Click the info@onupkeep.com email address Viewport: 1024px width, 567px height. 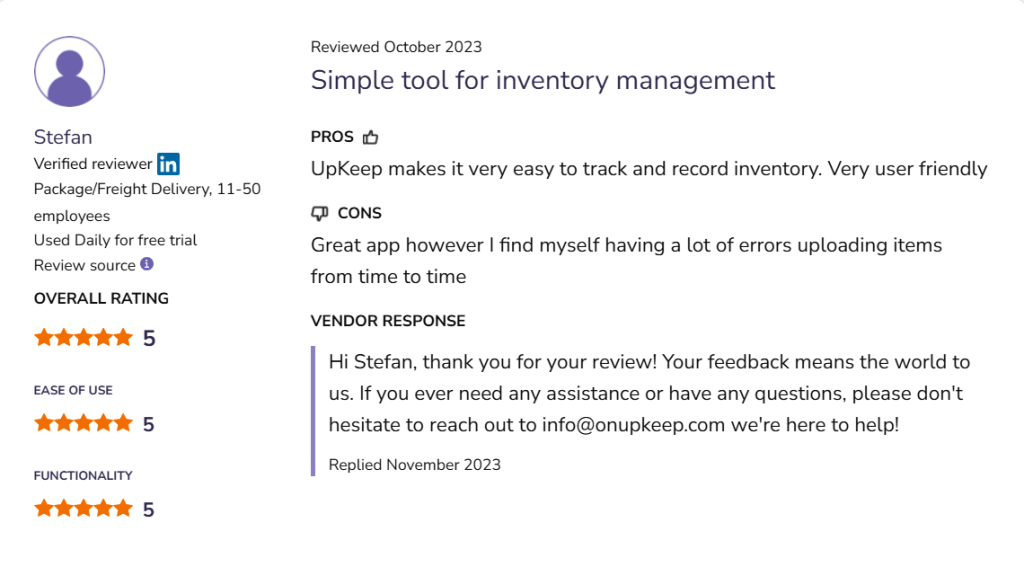point(634,424)
